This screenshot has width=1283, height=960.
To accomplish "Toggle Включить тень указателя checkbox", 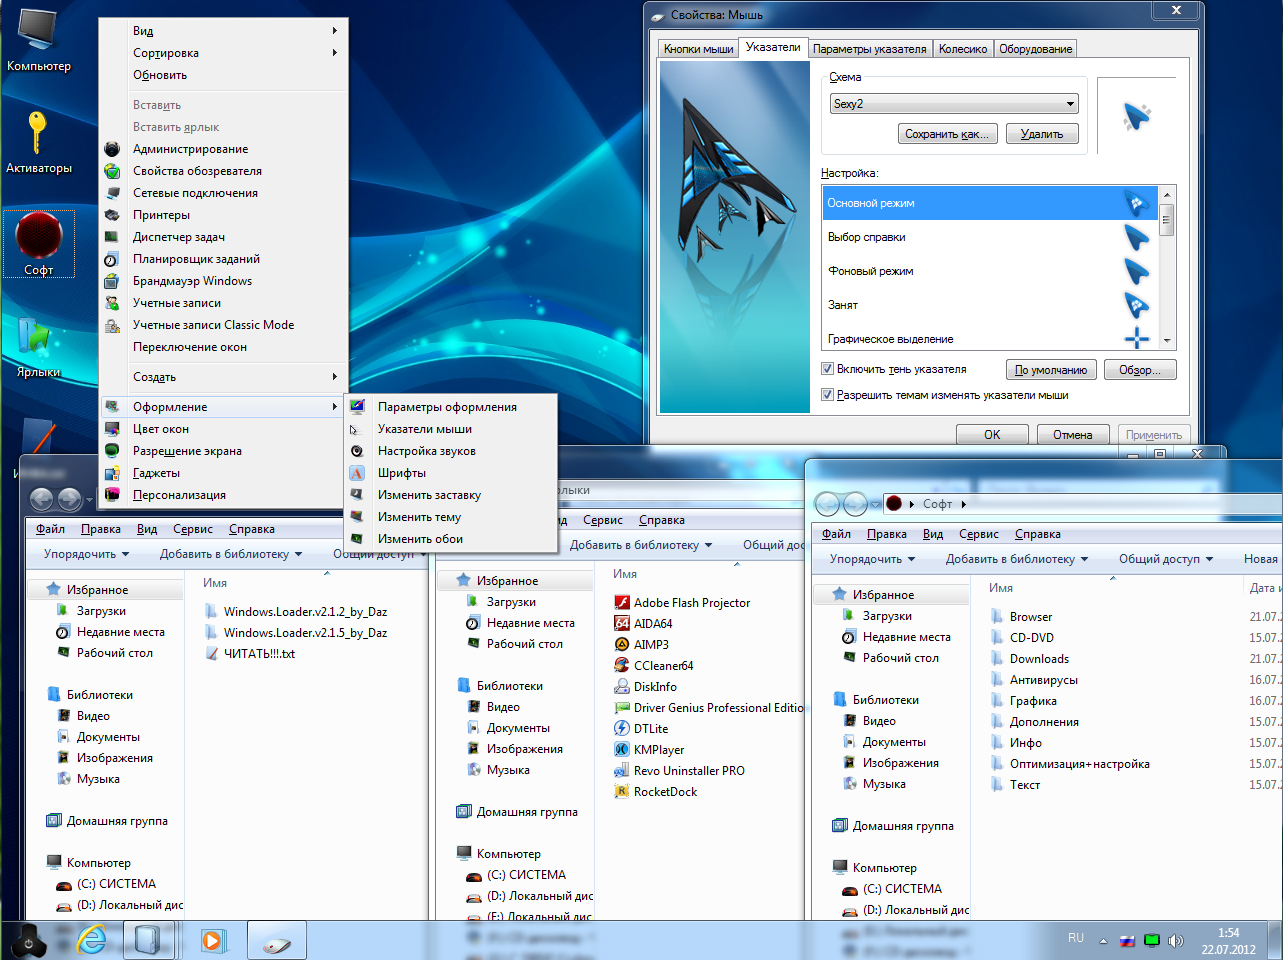I will click(x=827, y=369).
